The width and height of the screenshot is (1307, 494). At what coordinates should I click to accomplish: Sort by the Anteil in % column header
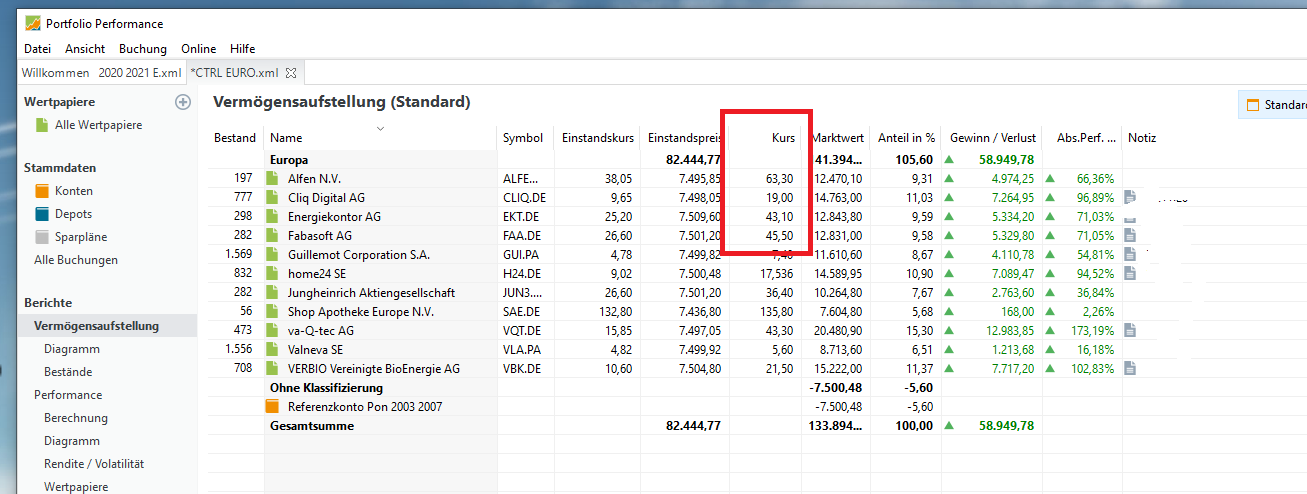click(x=907, y=138)
